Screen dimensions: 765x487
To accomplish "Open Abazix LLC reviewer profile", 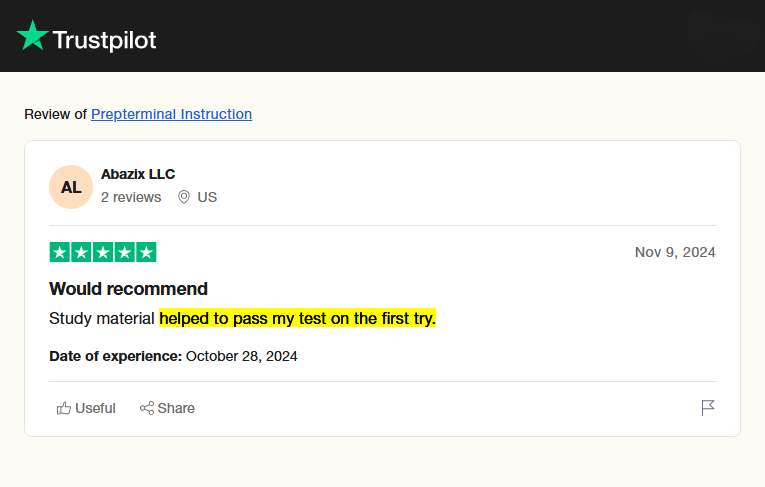I will (138, 174).
